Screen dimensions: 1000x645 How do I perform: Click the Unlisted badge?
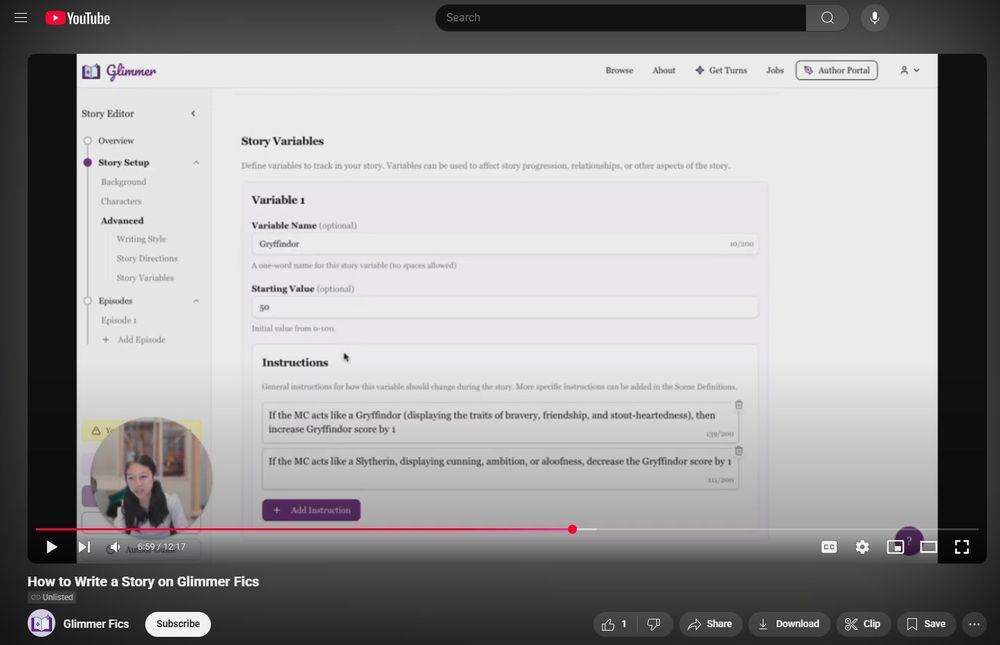[x=52, y=597]
